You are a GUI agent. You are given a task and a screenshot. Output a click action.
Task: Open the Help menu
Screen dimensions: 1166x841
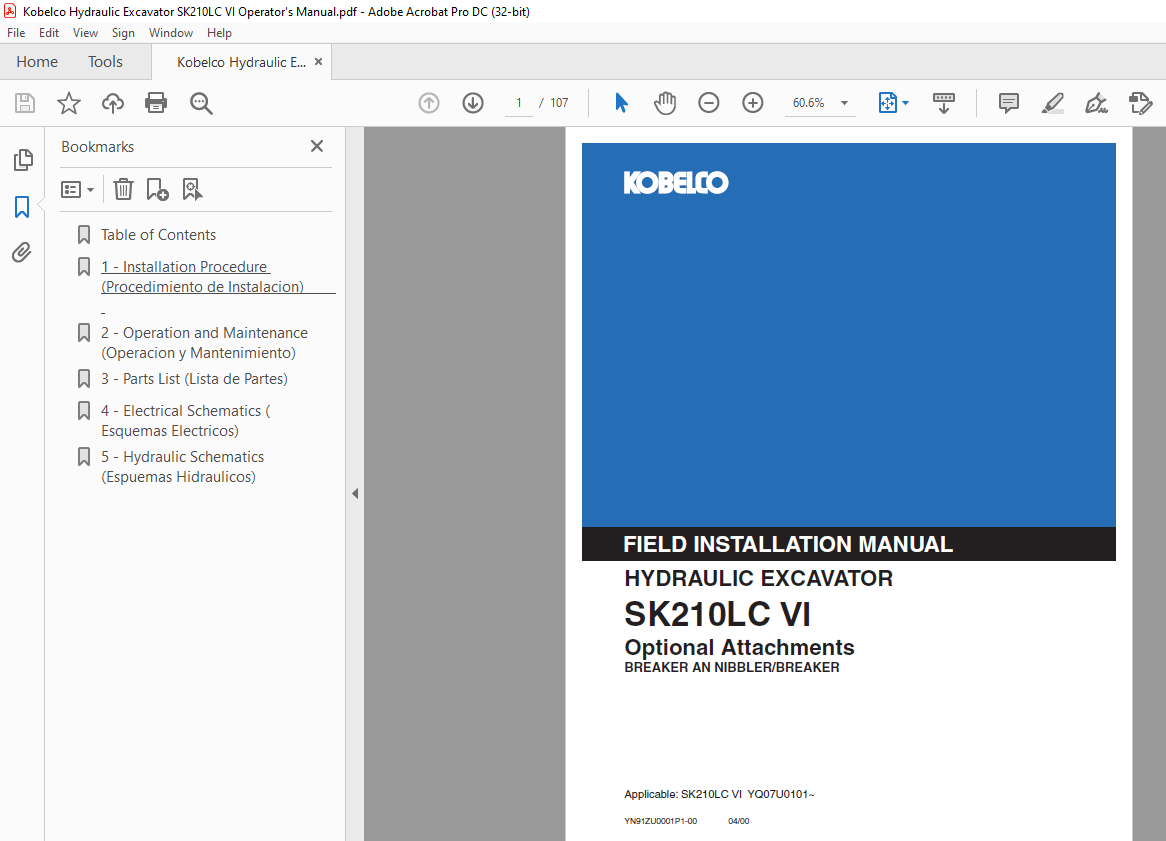coord(219,33)
